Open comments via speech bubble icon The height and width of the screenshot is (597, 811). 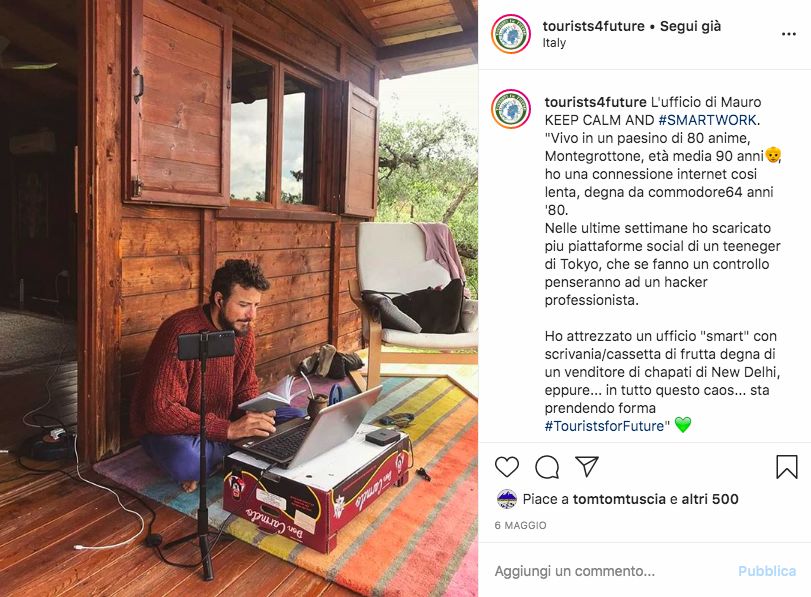pos(547,467)
